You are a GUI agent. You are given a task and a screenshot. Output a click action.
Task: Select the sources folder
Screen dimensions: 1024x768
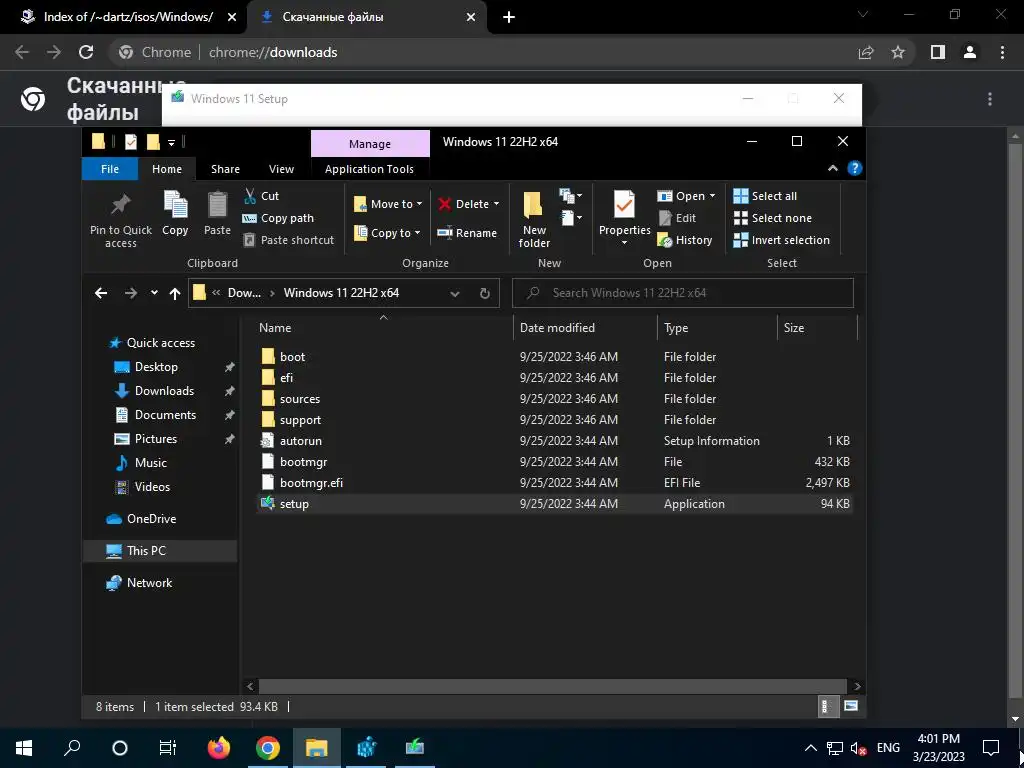point(300,398)
